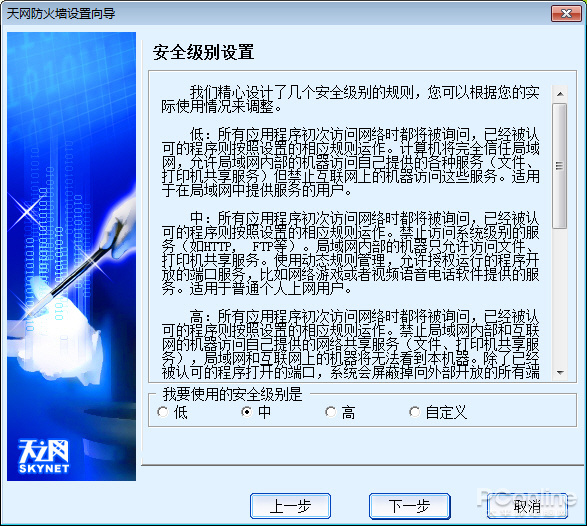This screenshot has width=587, height=526.
Task: Click the paragraph starting with 高：所有应用程序
Action: [x=350, y=344]
